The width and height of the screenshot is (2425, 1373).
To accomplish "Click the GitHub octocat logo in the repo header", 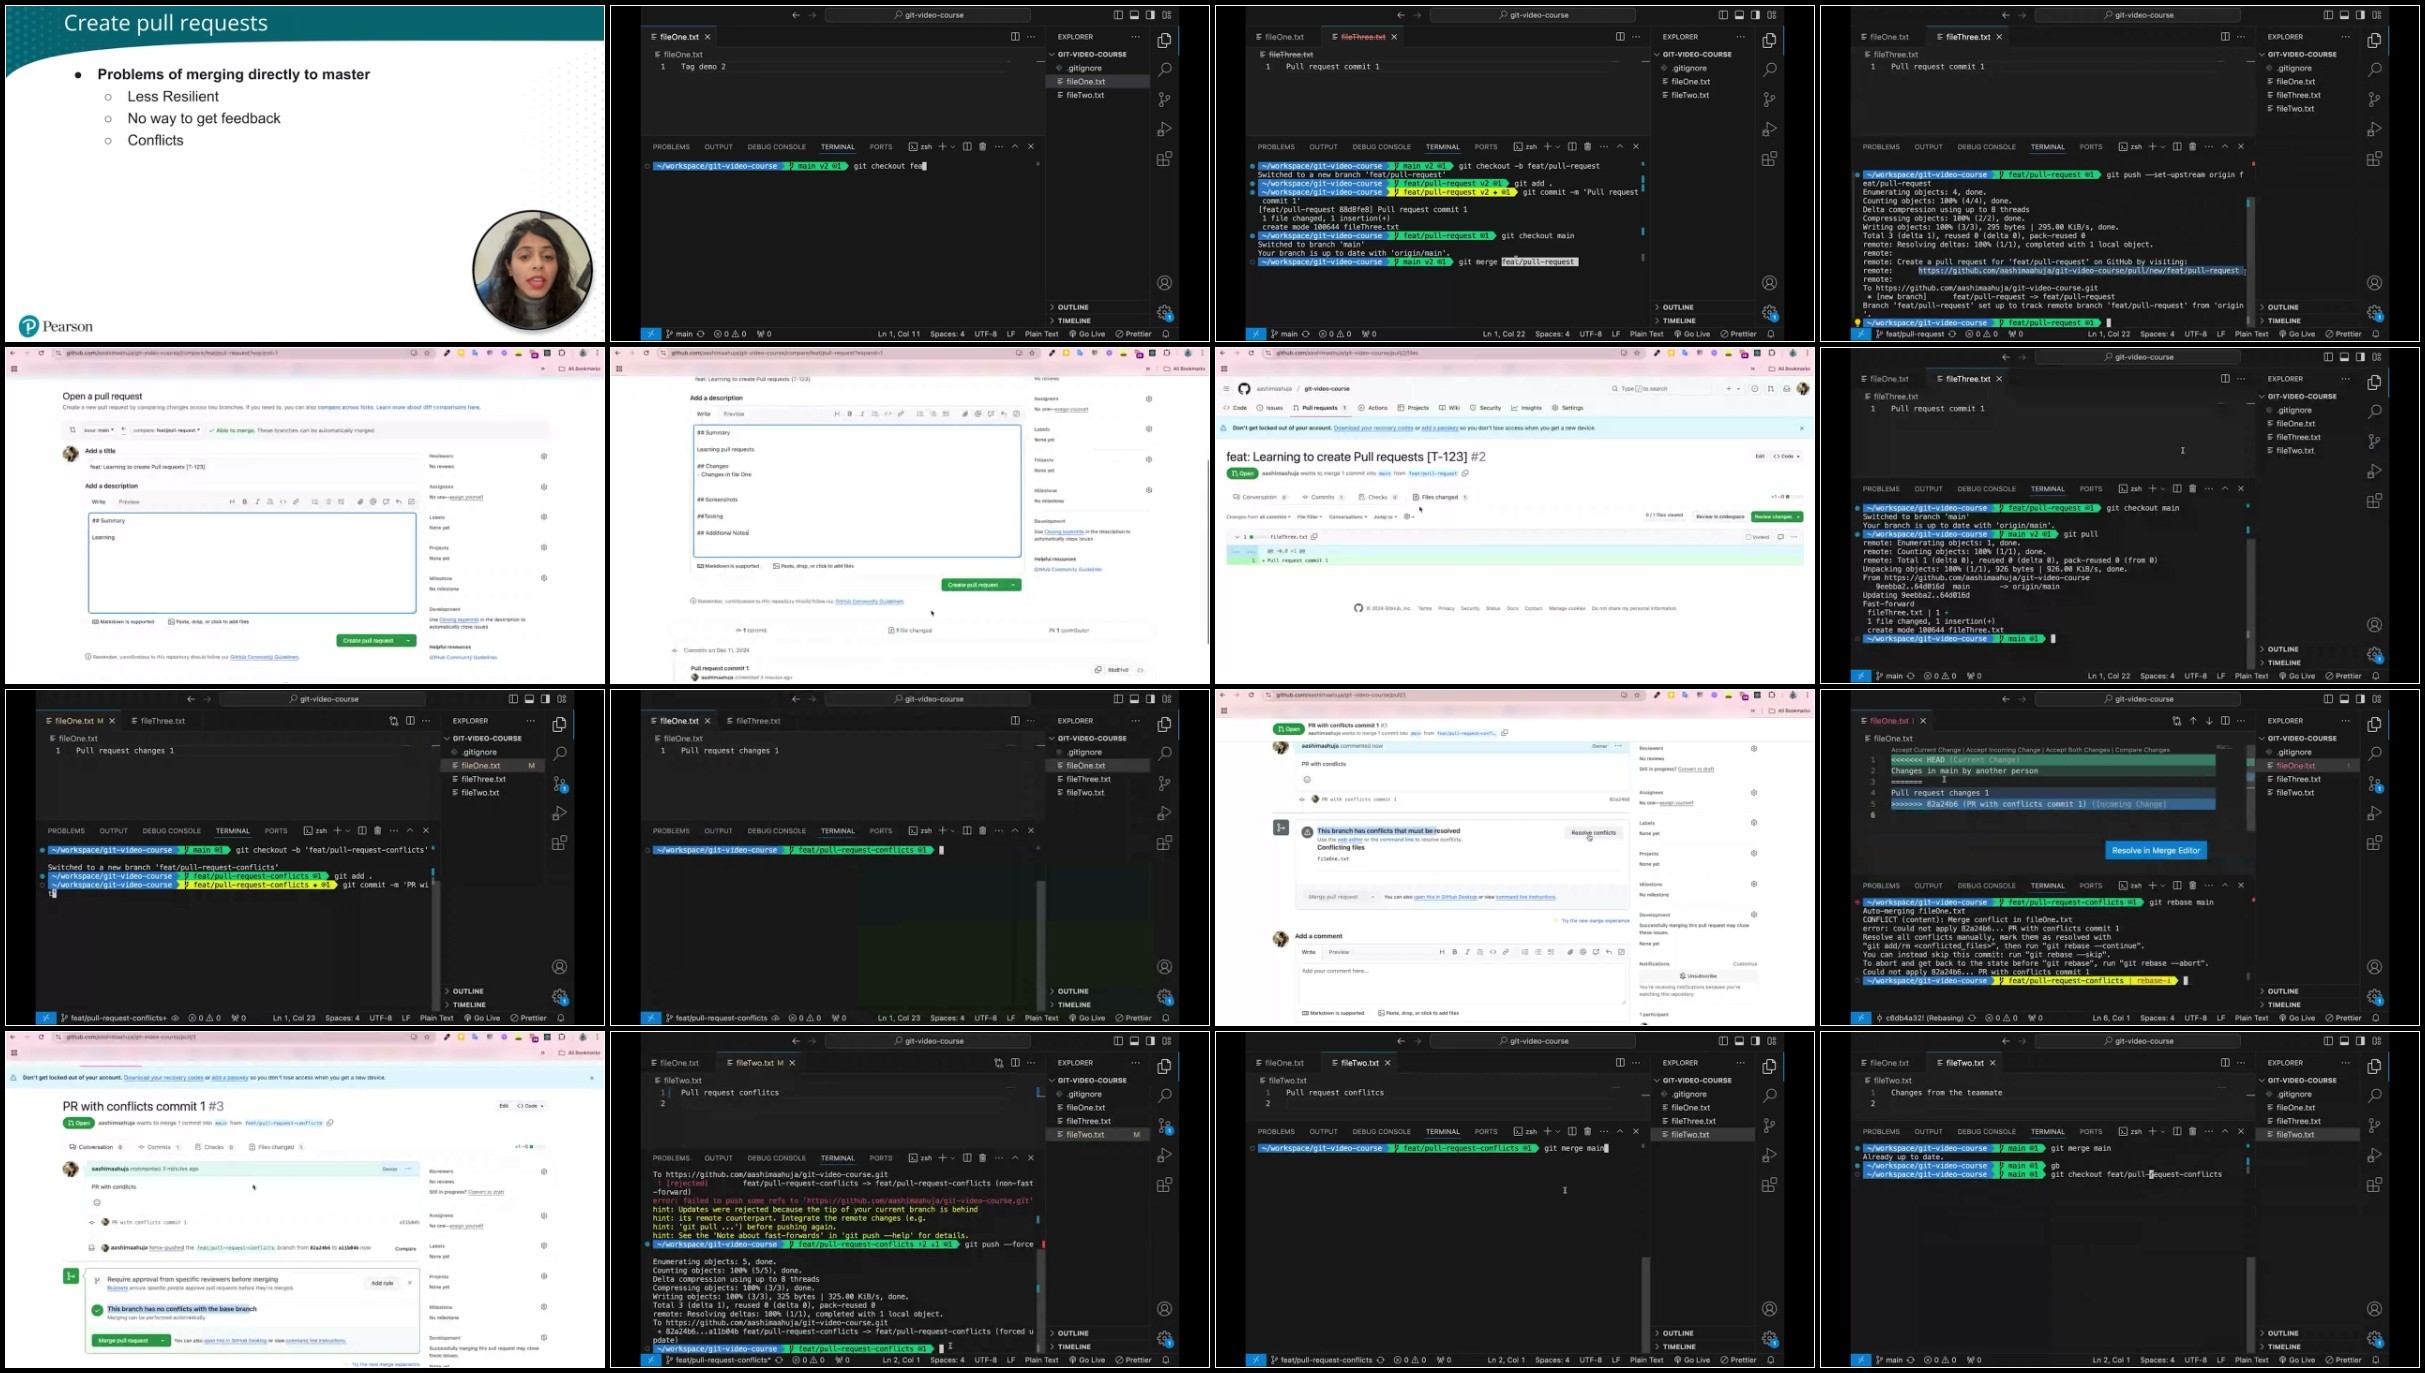I will point(1244,389).
